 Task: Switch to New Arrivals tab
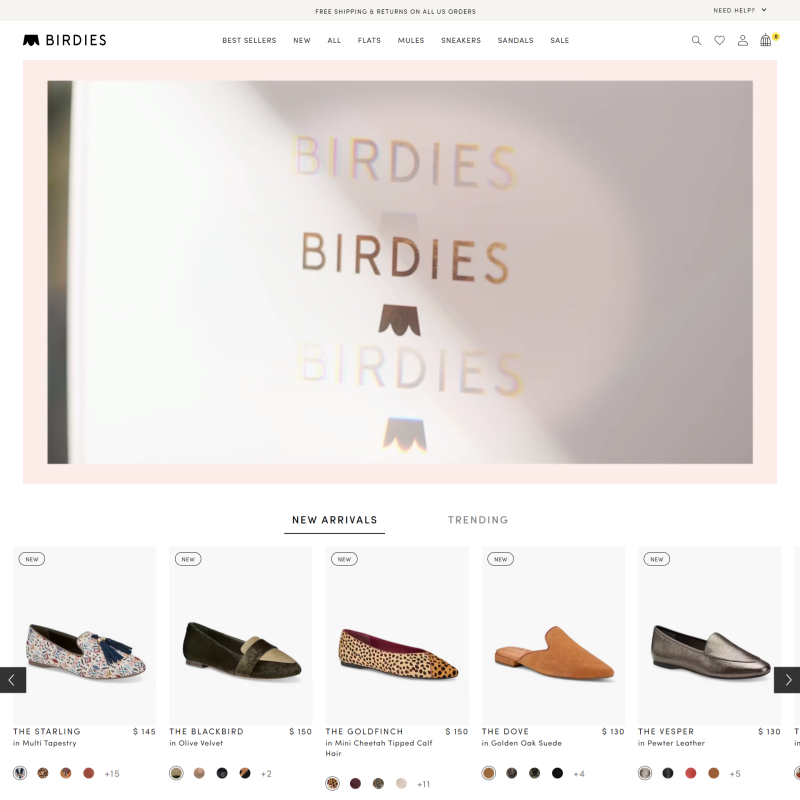coord(334,520)
